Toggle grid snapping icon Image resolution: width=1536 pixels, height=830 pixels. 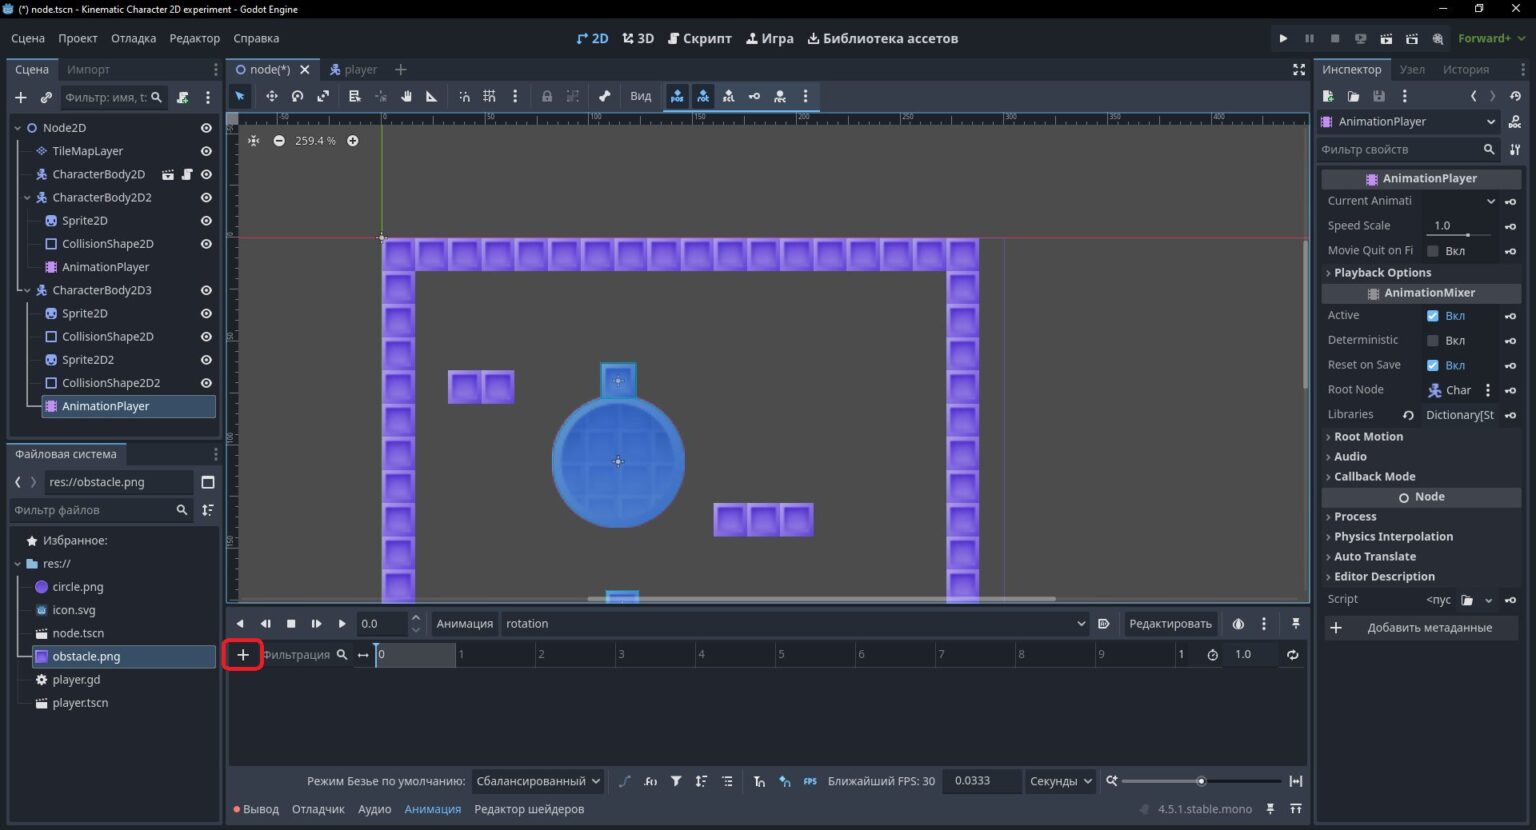489,96
